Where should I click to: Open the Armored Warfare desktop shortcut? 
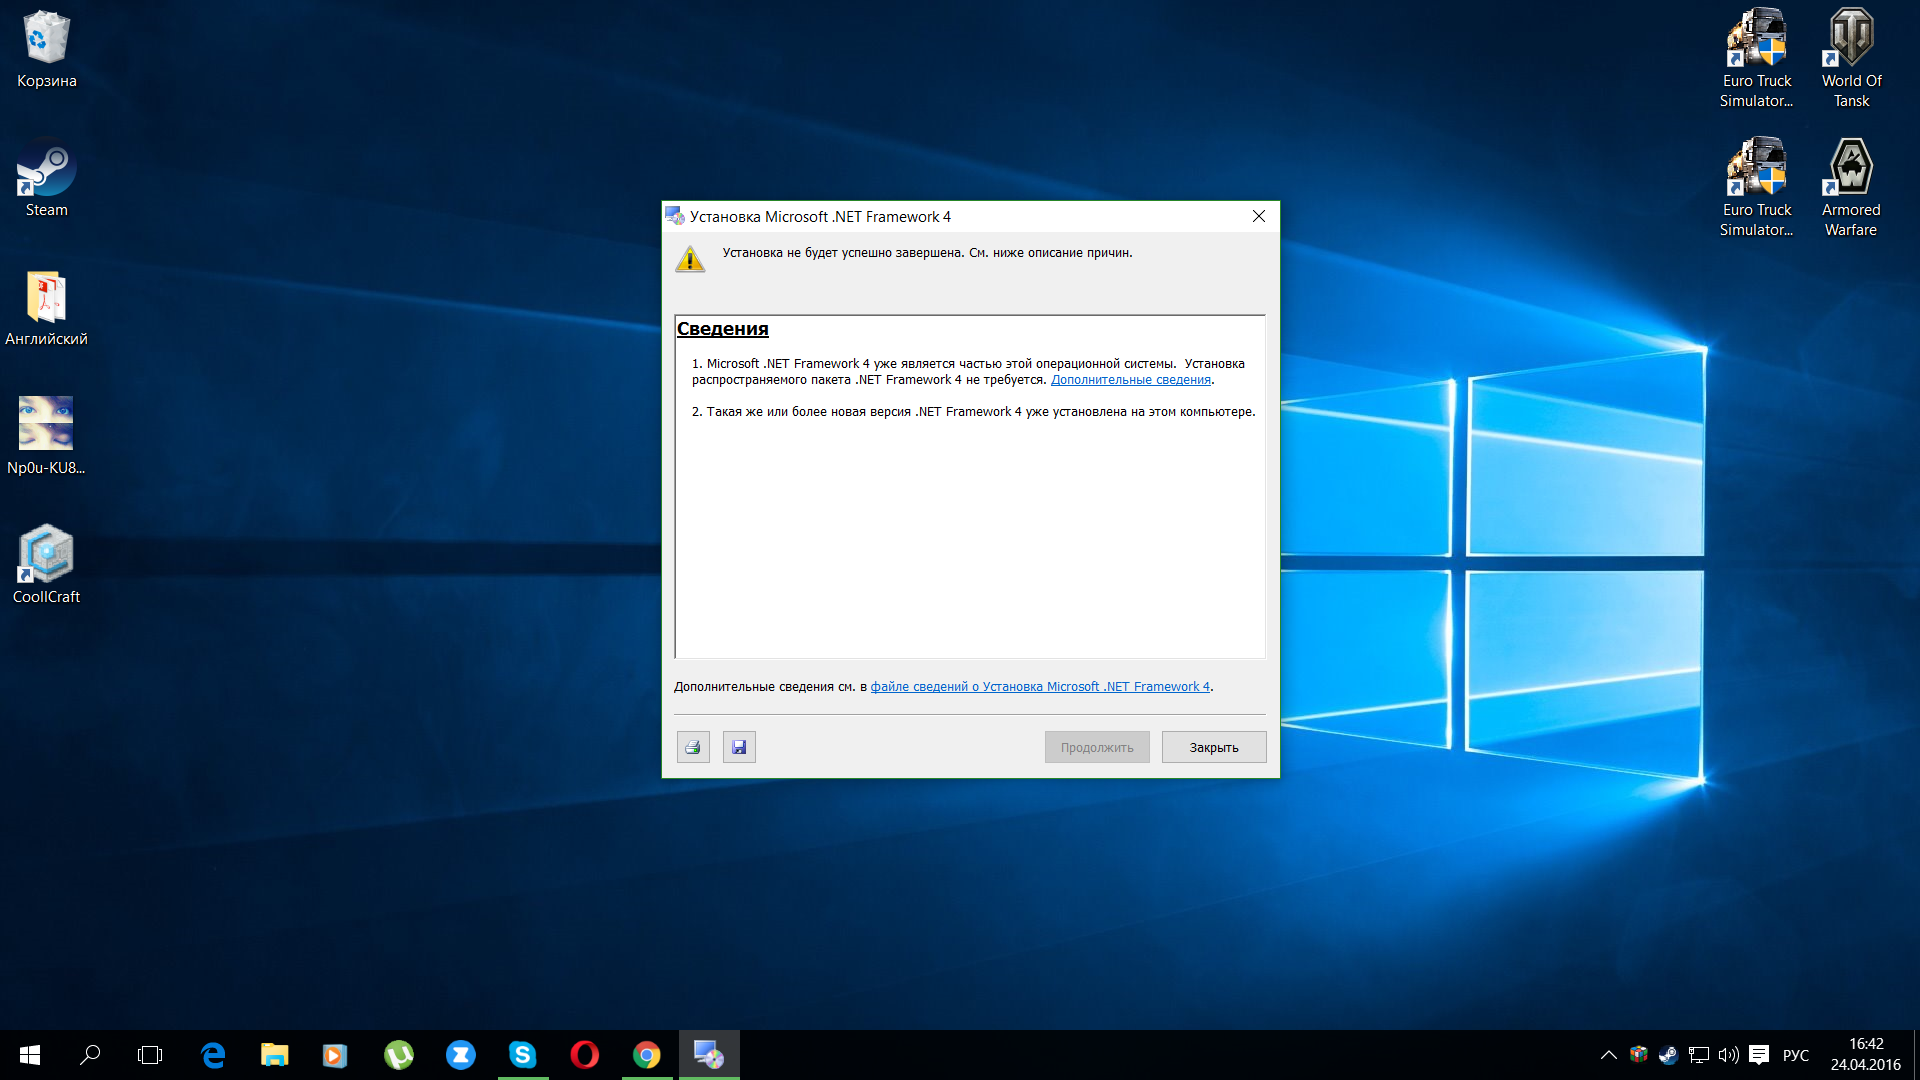1851,185
